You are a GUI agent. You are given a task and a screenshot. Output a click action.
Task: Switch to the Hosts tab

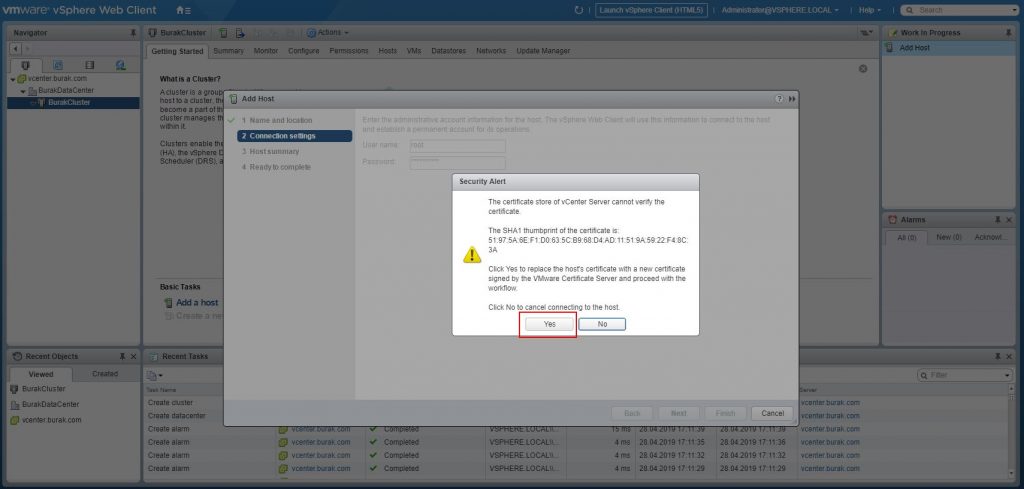[387, 51]
